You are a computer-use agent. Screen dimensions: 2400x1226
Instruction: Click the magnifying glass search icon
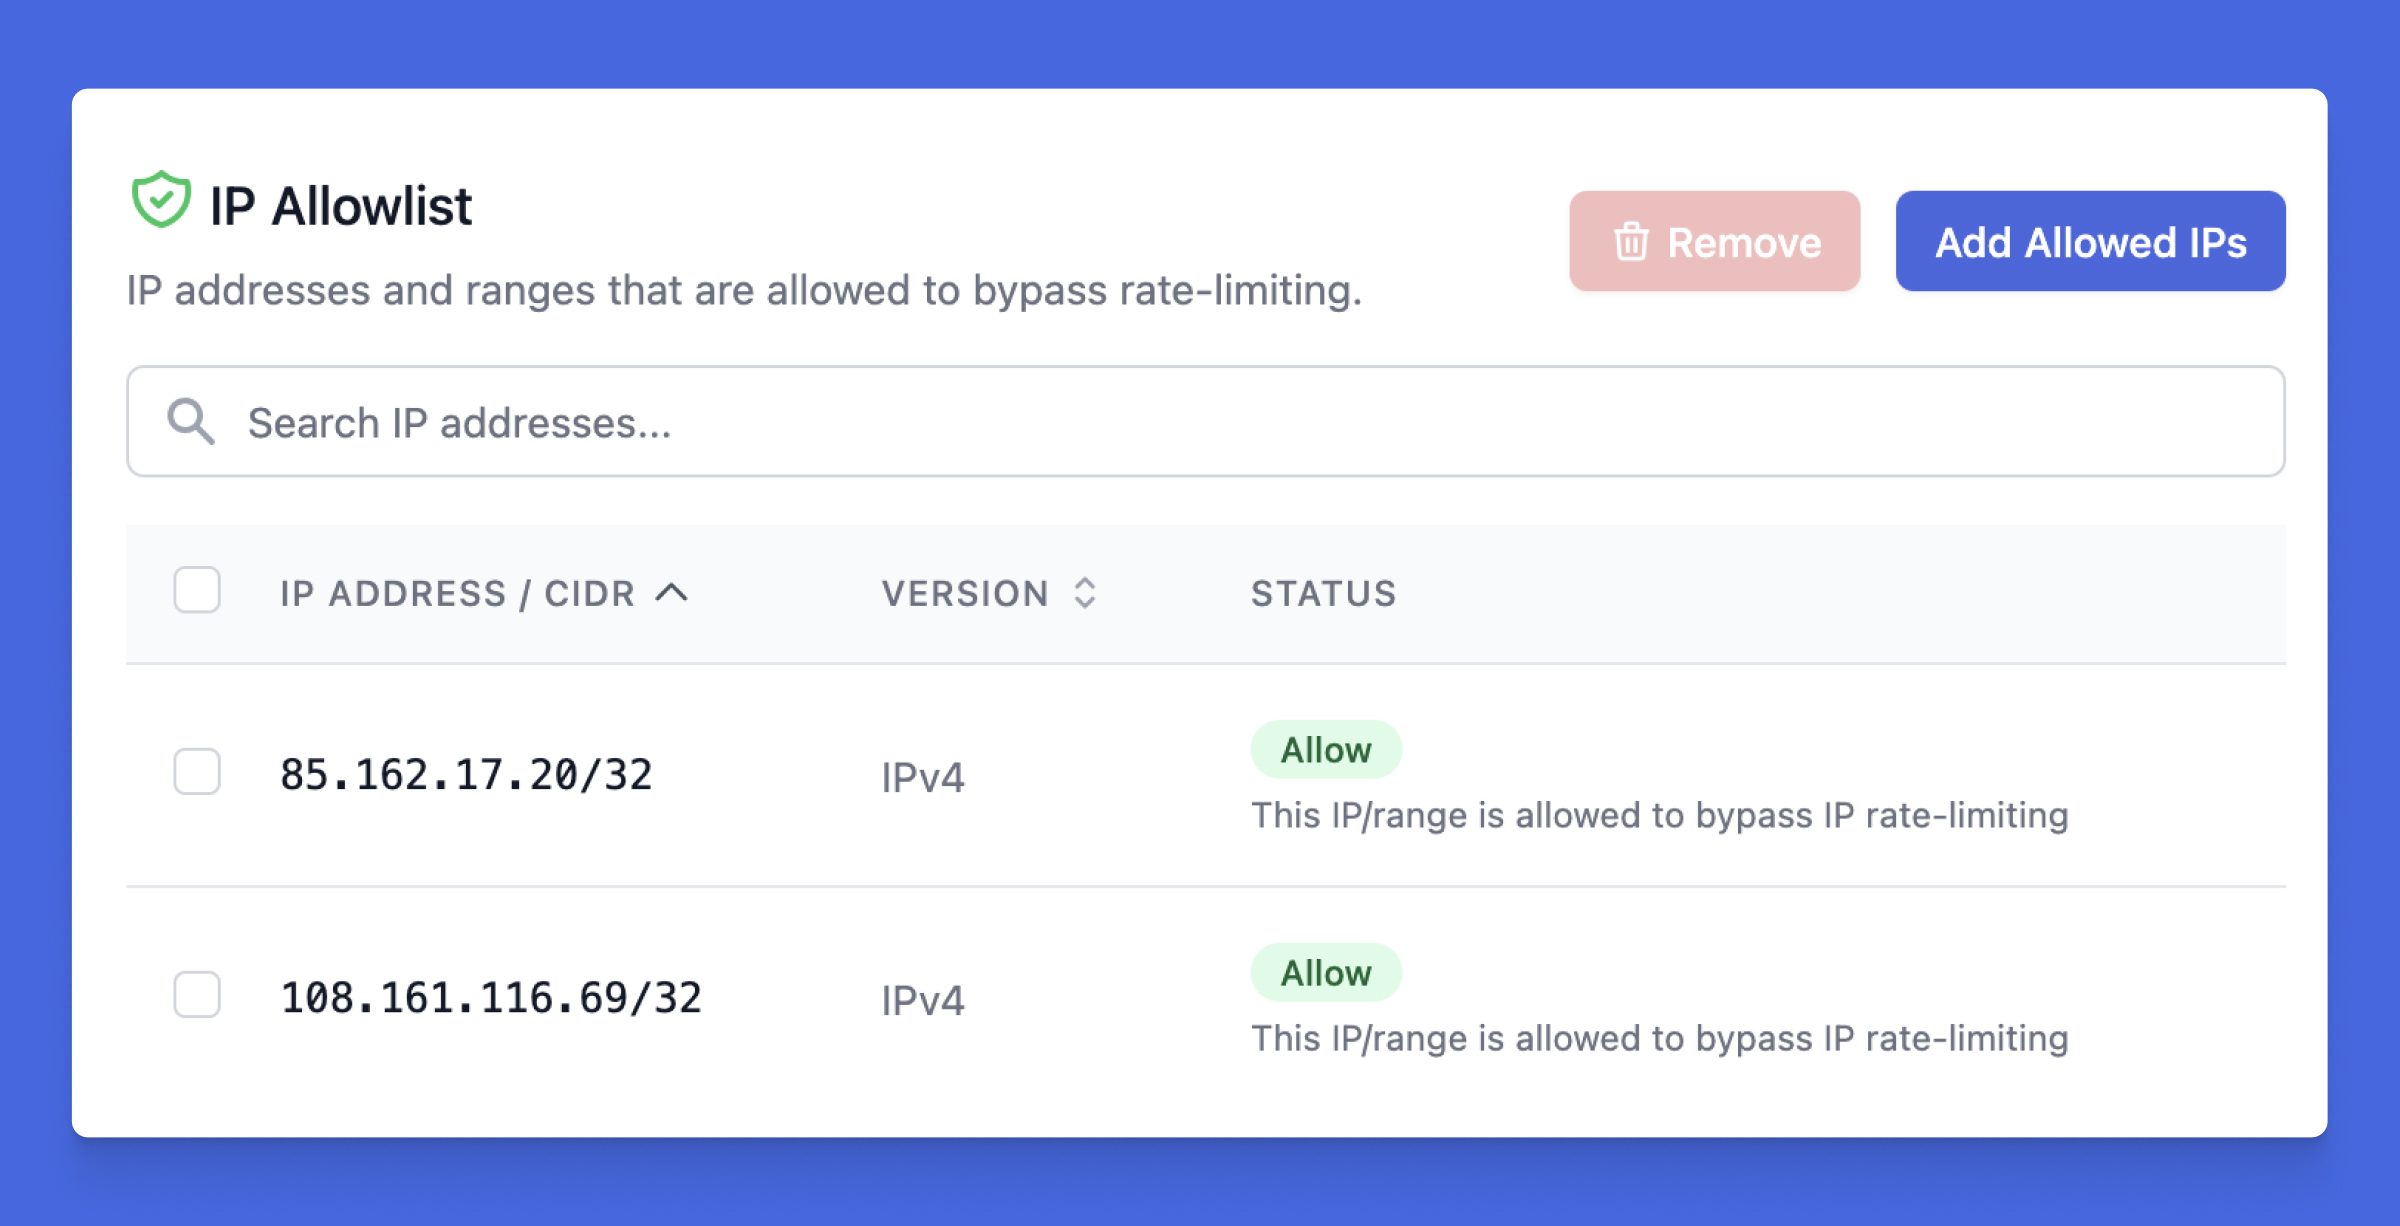coord(190,421)
